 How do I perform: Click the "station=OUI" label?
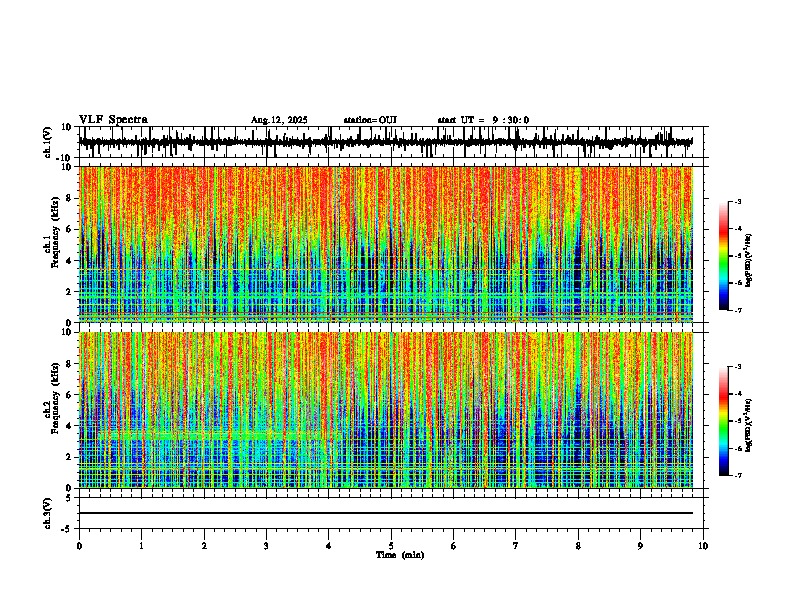click(x=370, y=120)
